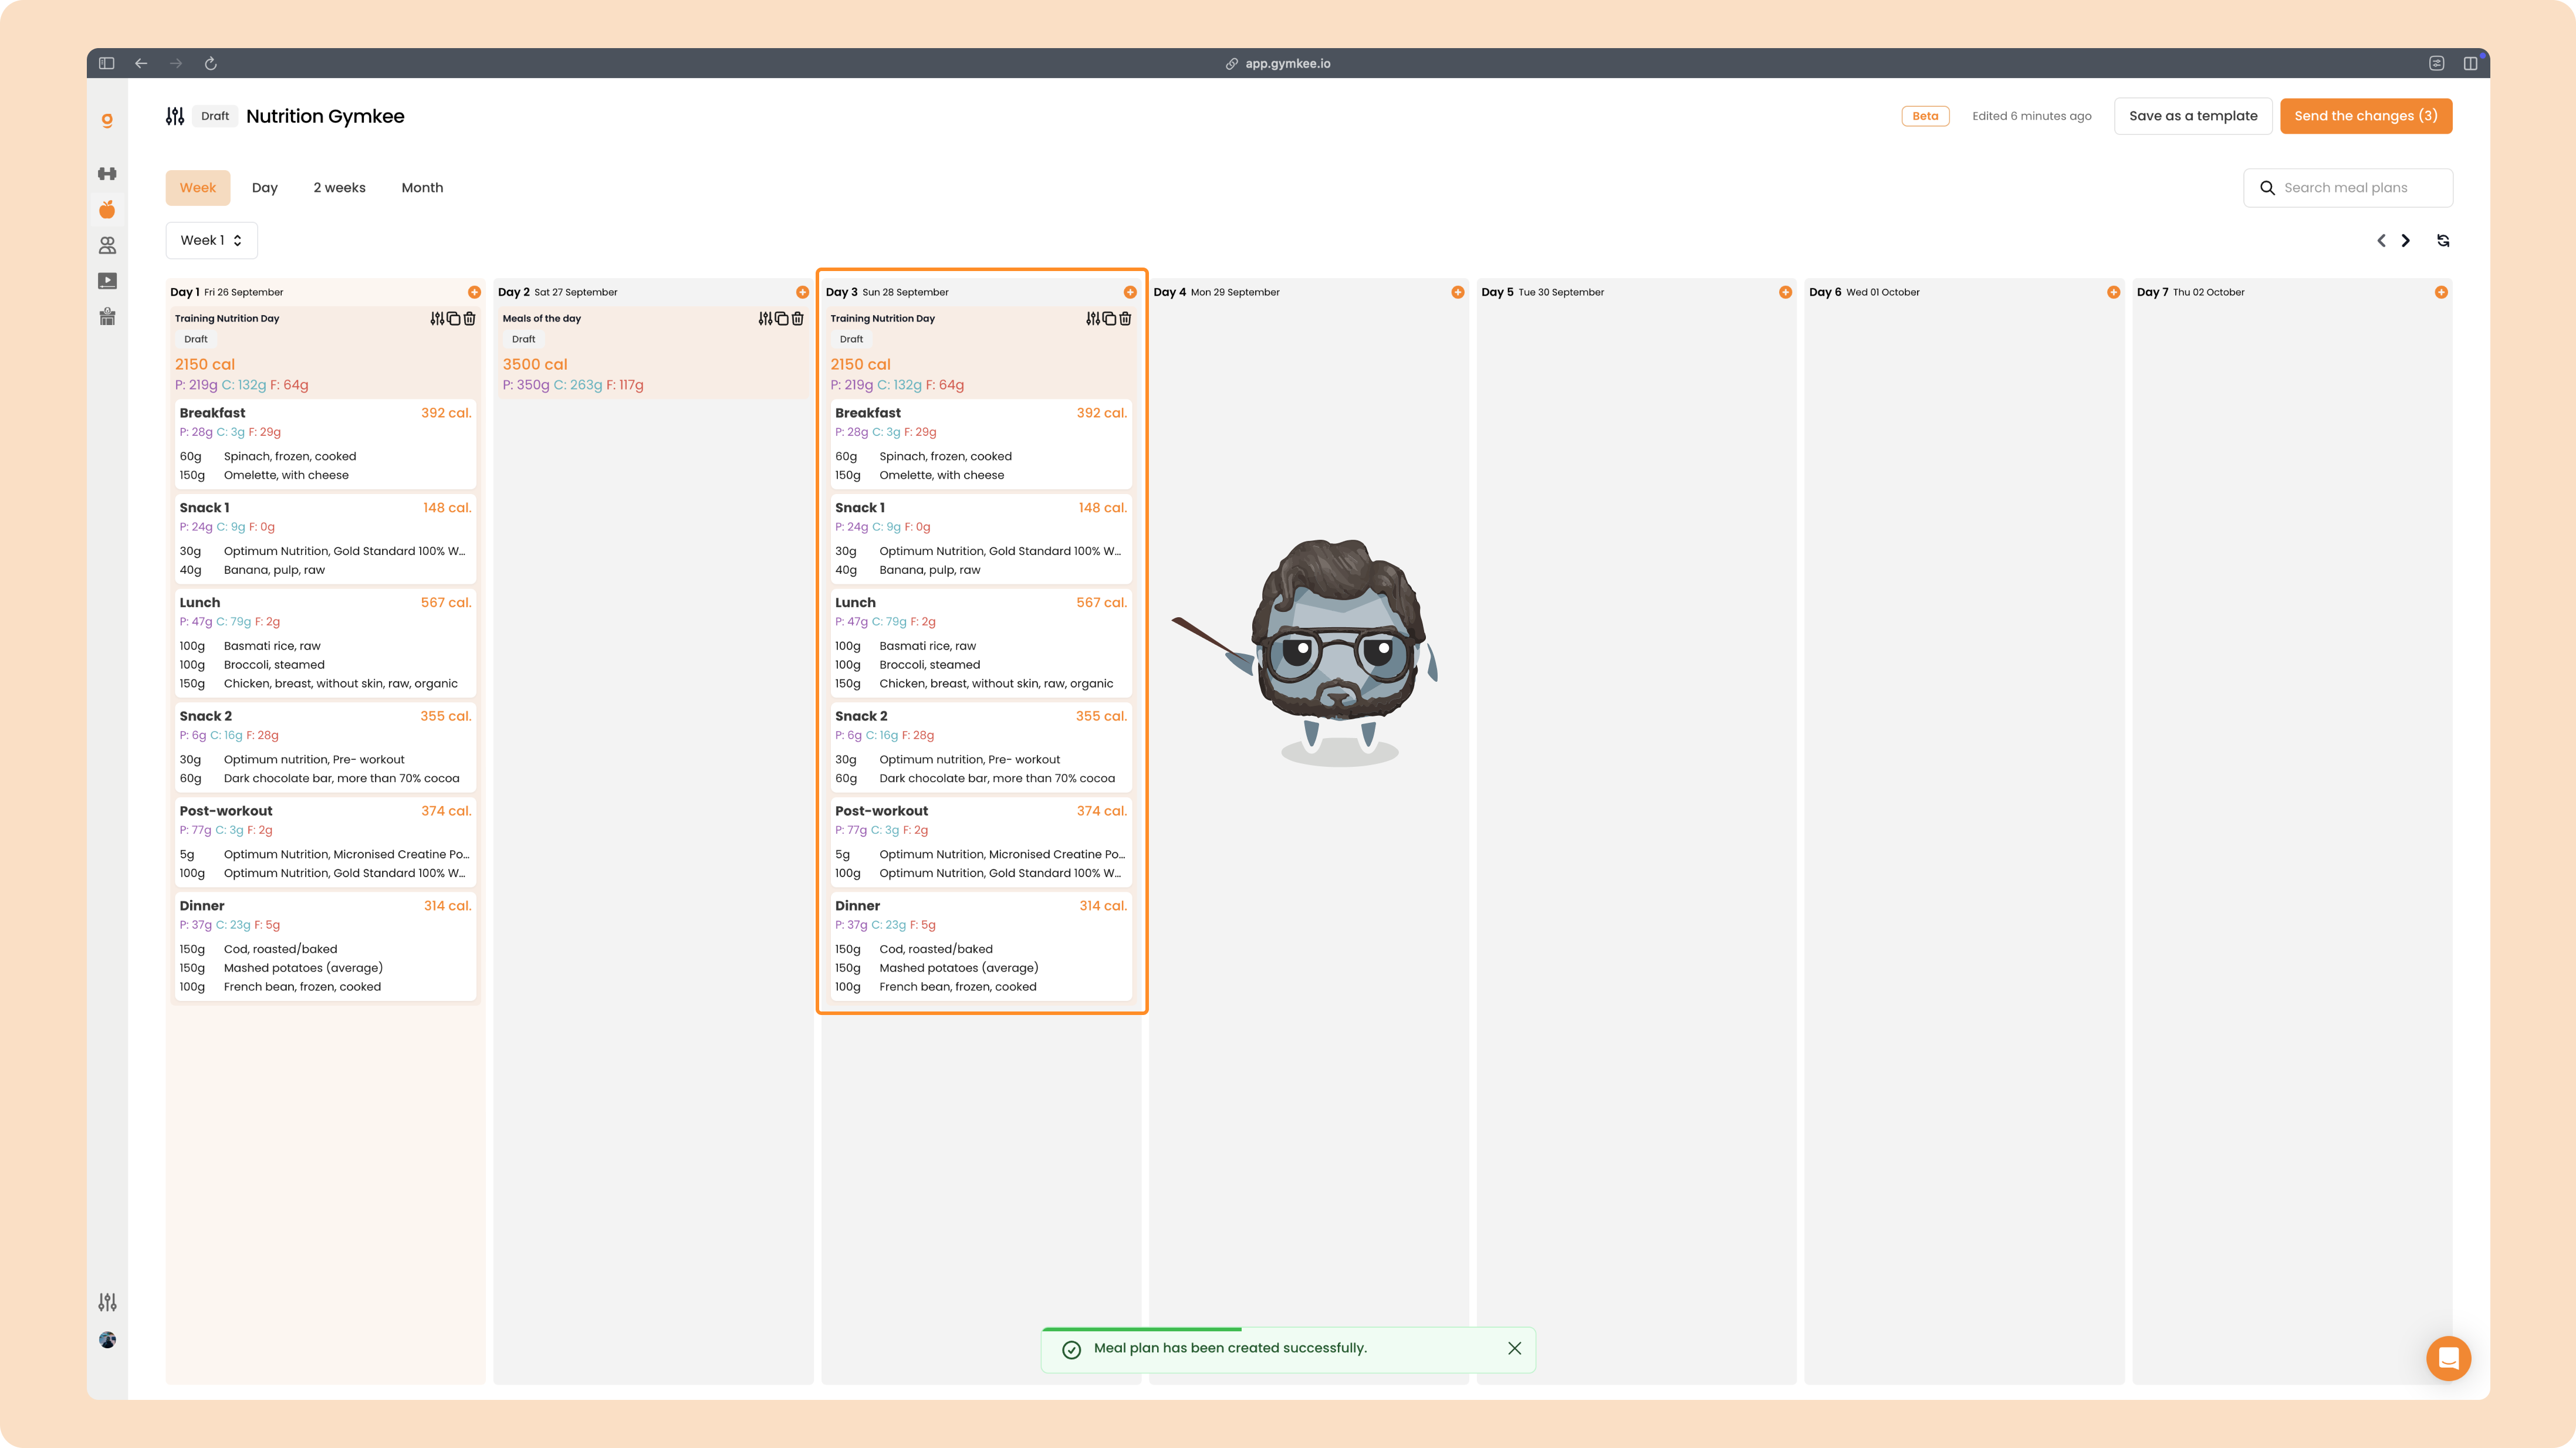This screenshot has width=2576, height=1448.
Task: Switch to the Week view tab
Action: (x=198, y=188)
